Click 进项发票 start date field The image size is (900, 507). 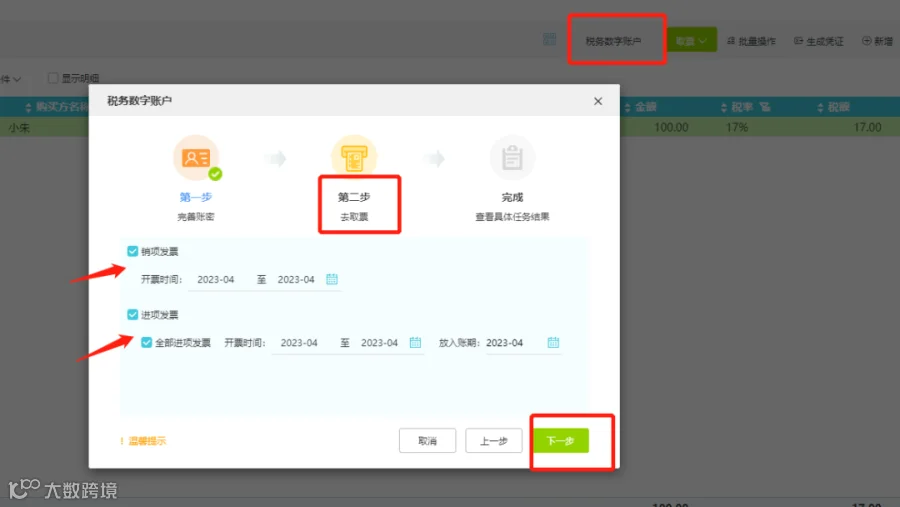[x=299, y=343]
